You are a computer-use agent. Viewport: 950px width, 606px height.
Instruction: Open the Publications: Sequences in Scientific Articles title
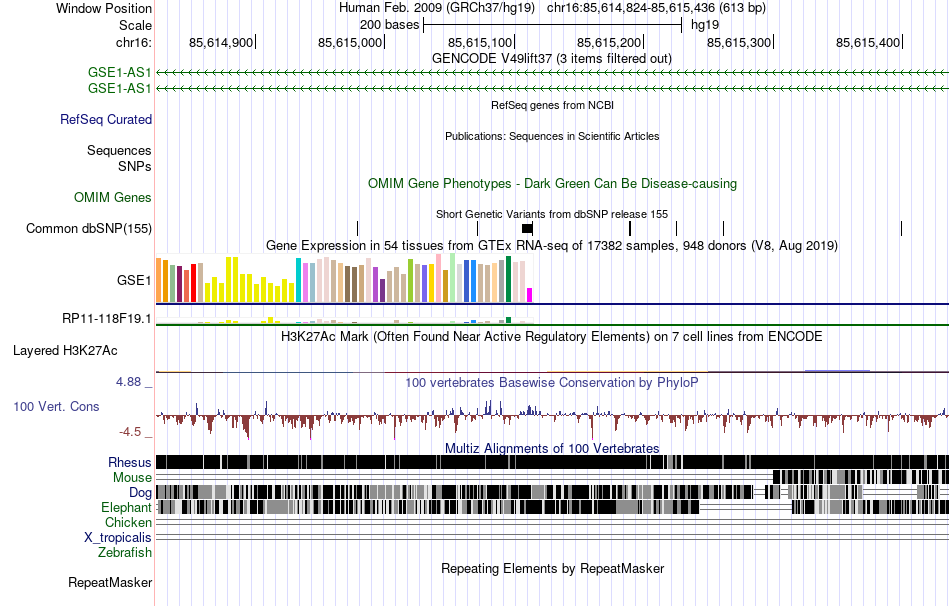point(552,136)
